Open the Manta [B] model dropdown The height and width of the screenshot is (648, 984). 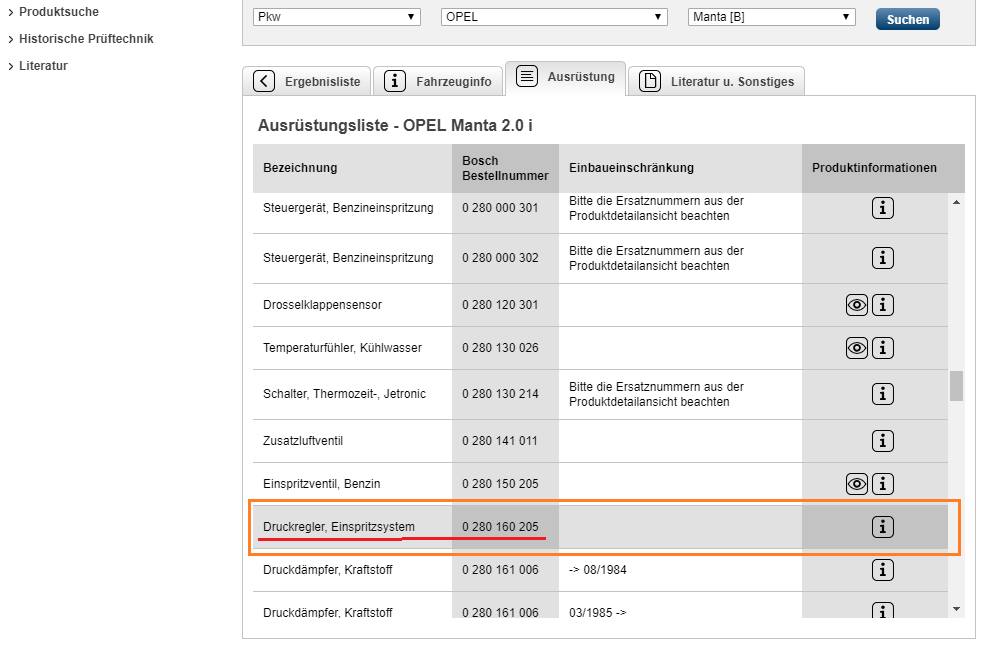[771, 17]
